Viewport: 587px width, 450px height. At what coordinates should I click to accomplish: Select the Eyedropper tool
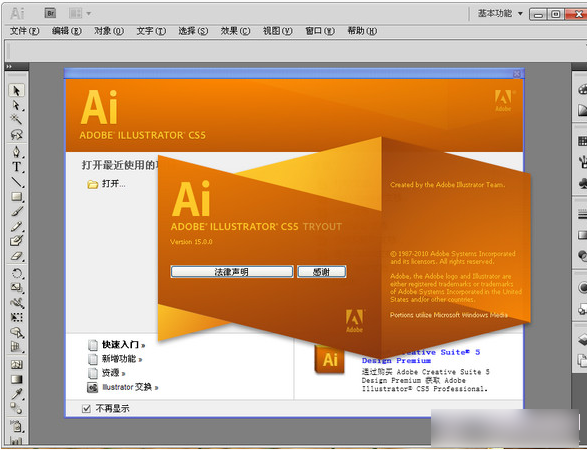coord(16,394)
